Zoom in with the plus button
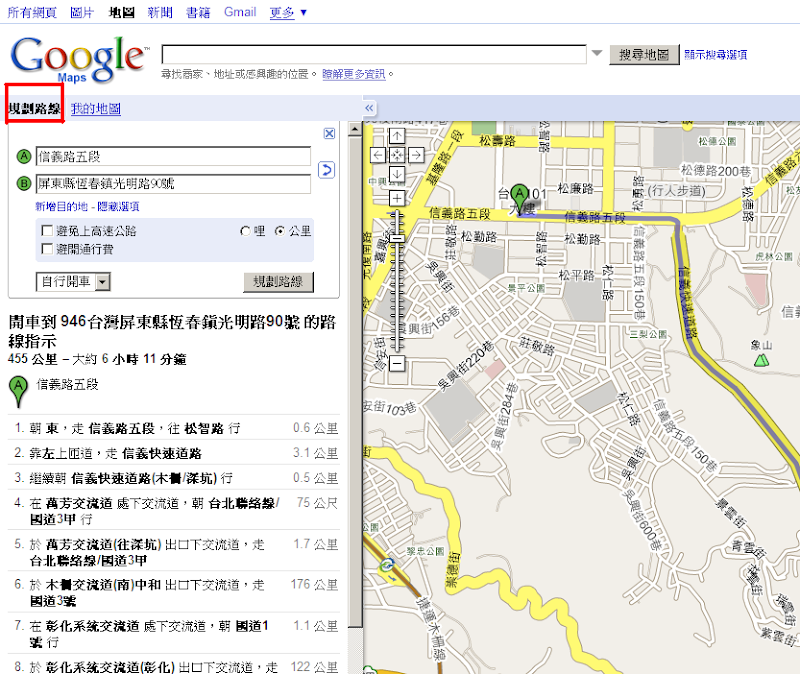Image resolution: width=800 pixels, height=674 pixels. pos(397,198)
